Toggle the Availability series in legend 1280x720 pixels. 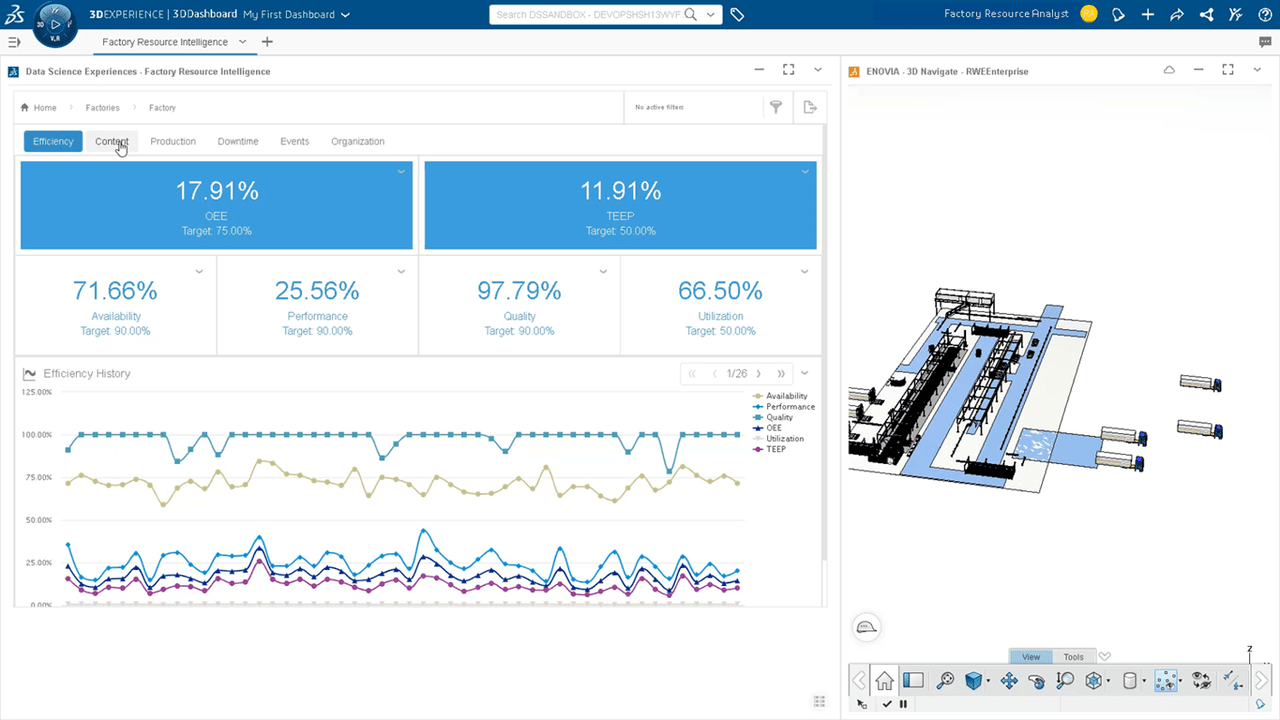point(786,397)
